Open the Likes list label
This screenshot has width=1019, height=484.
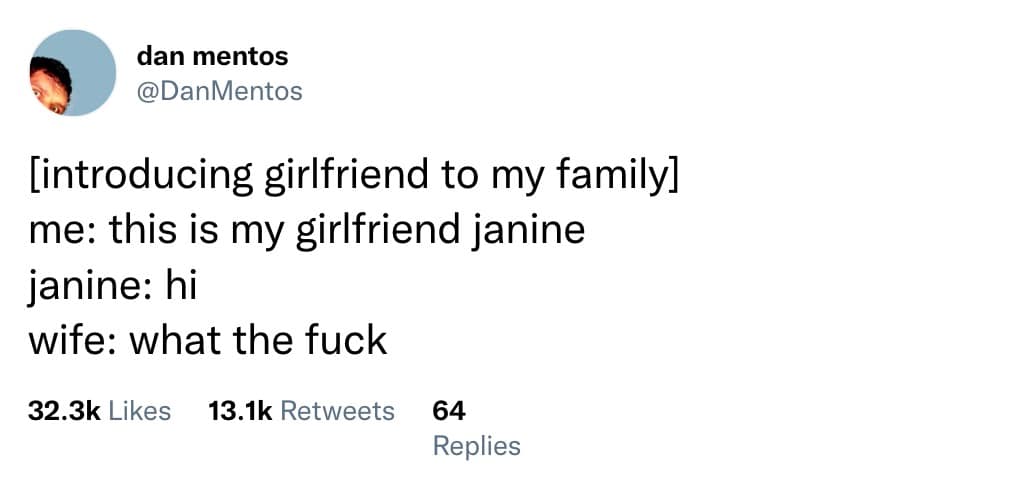coord(138,410)
